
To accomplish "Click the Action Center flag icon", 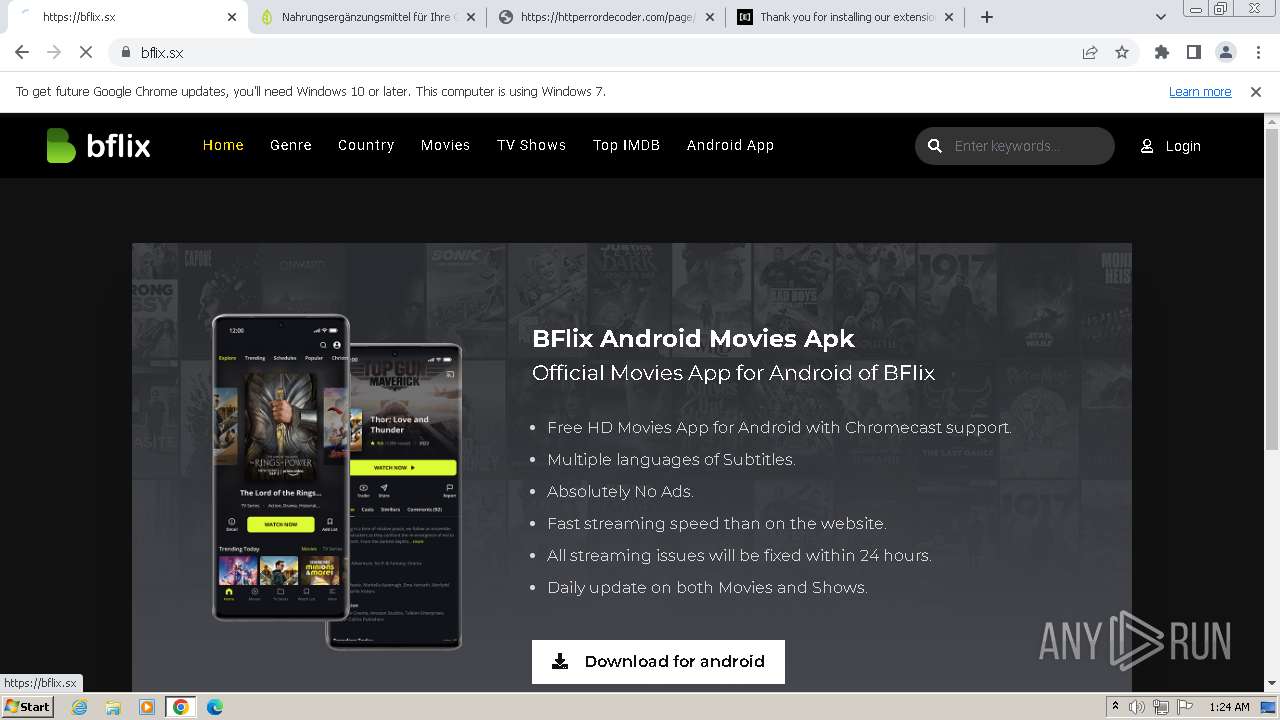I will (1183, 707).
